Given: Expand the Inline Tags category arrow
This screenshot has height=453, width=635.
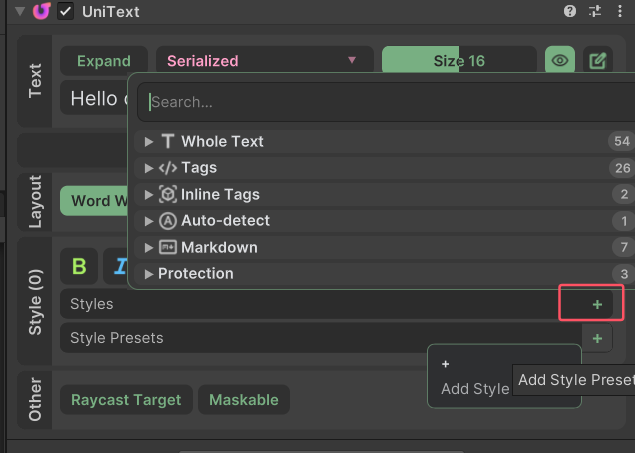Looking at the screenshot, I should [x=149, y=195].
